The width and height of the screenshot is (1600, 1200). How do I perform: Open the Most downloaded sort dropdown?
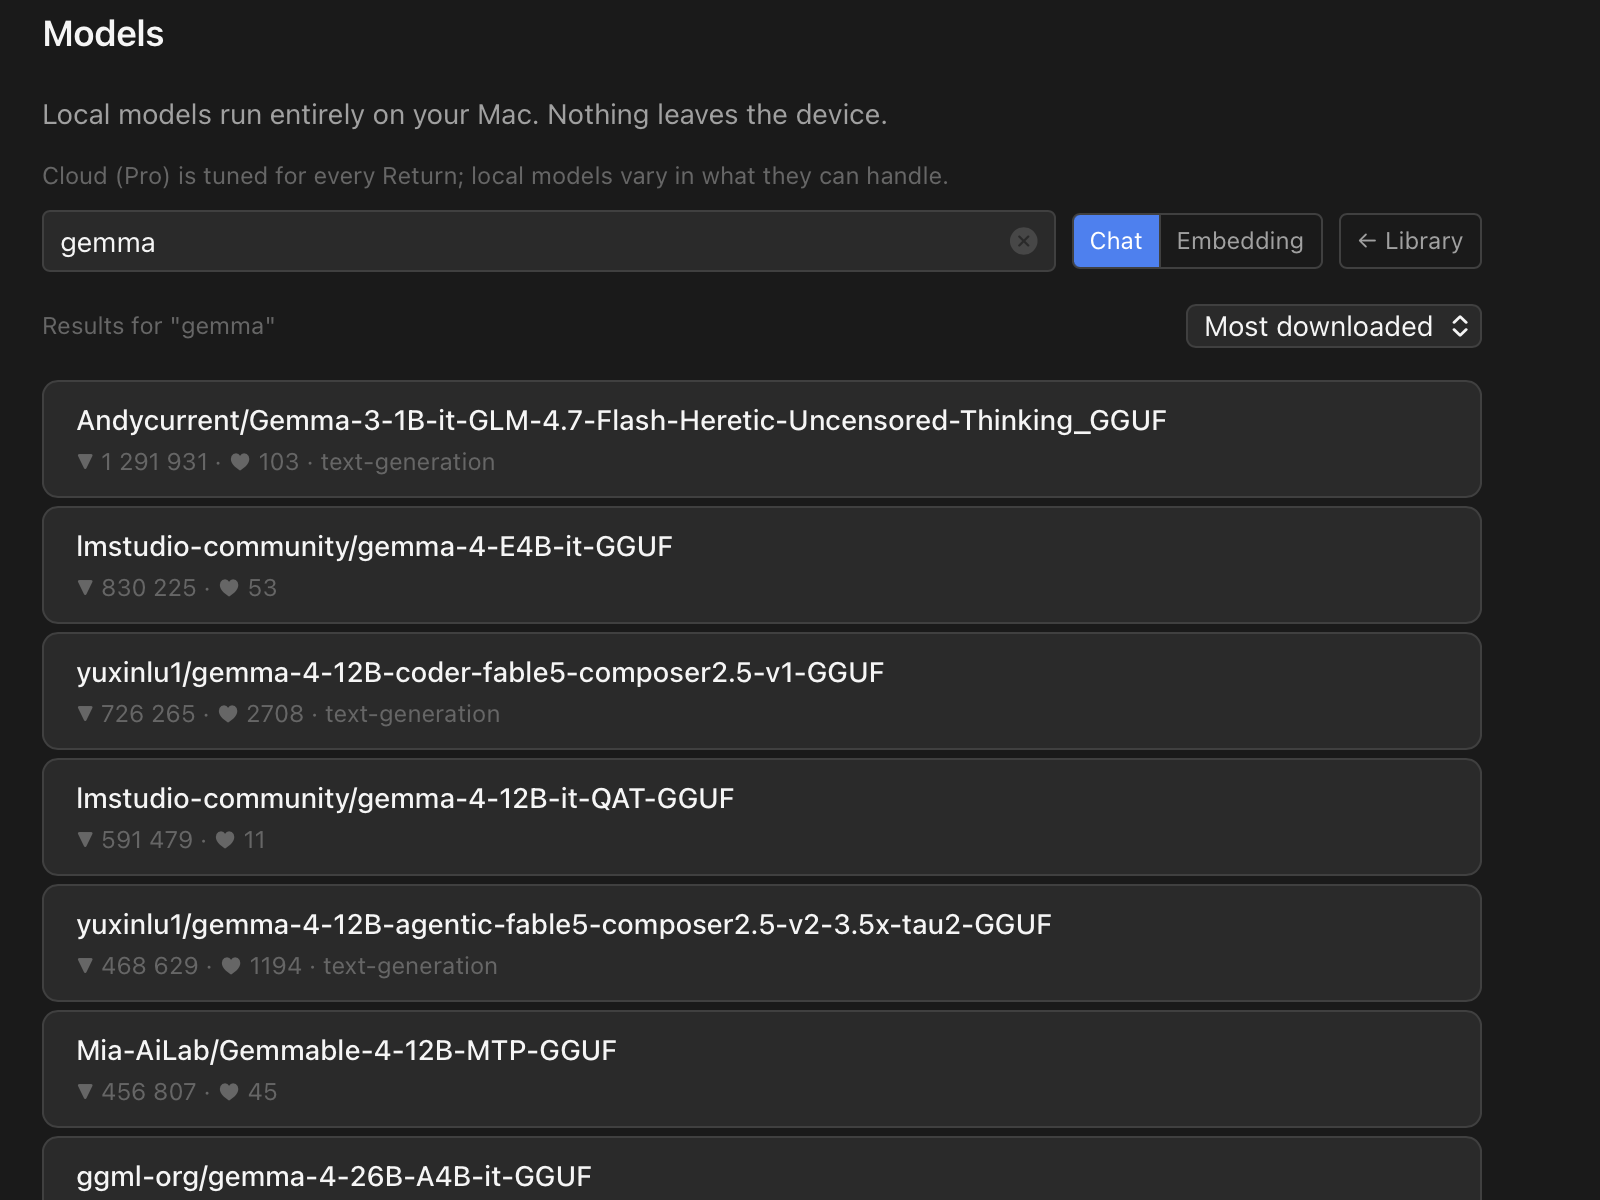[1333, 326]
